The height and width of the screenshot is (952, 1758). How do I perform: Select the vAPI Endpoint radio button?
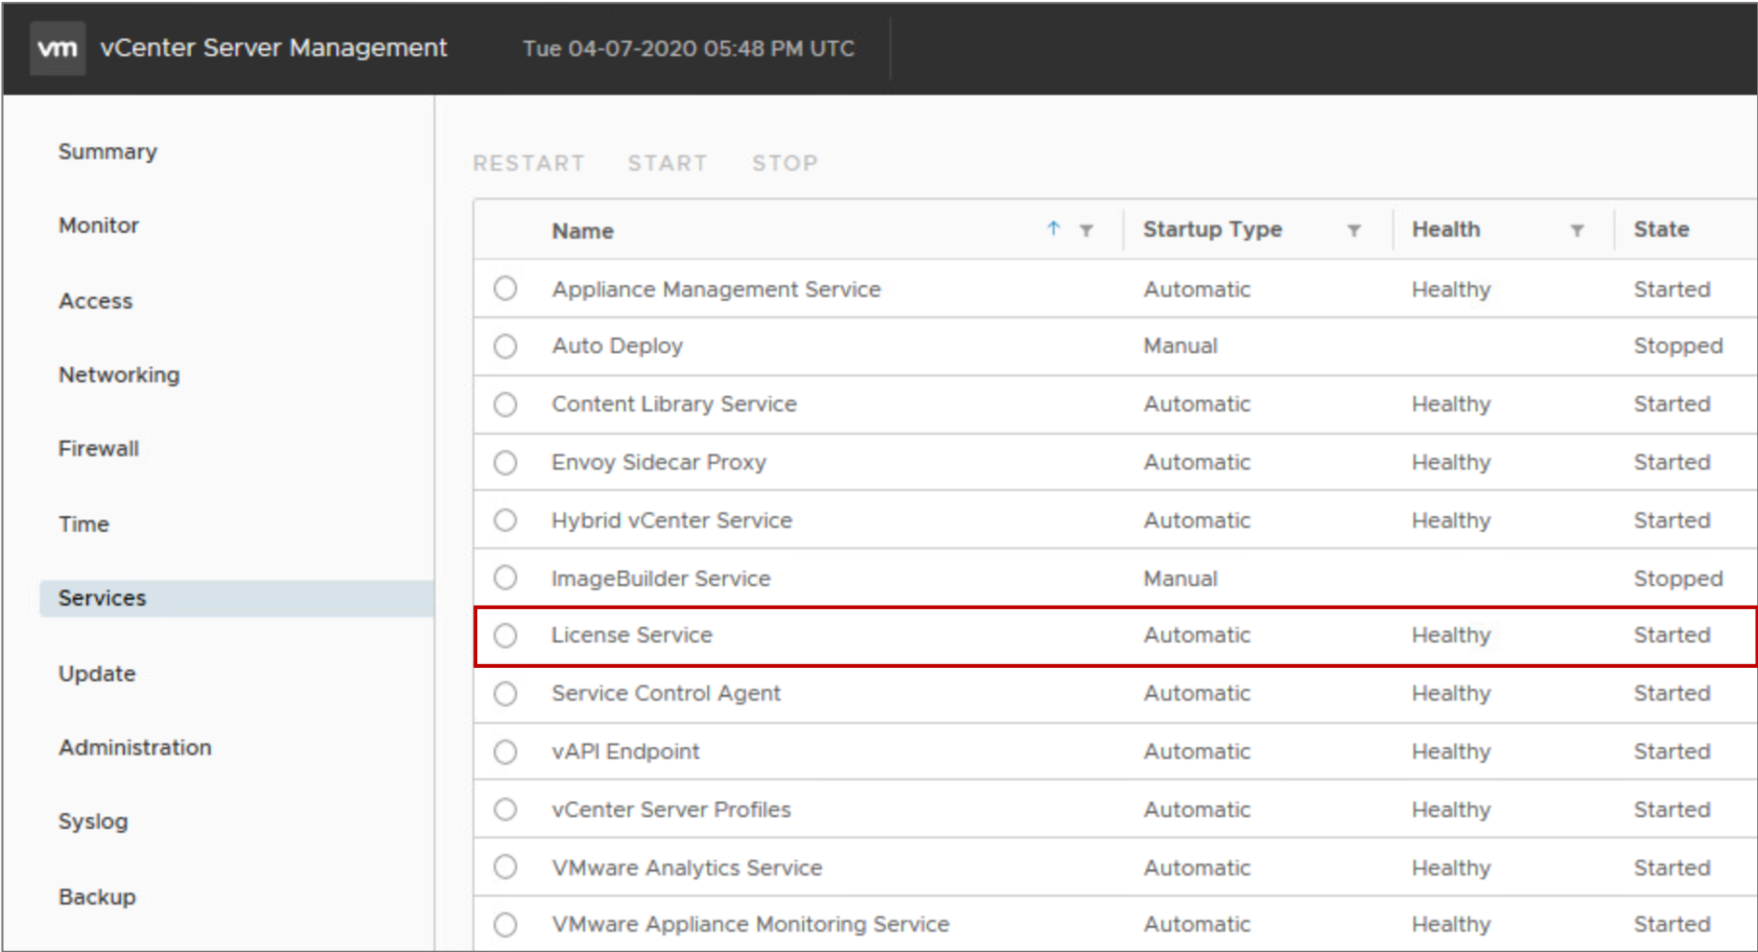pyautogui.click(x=505, y=751)
